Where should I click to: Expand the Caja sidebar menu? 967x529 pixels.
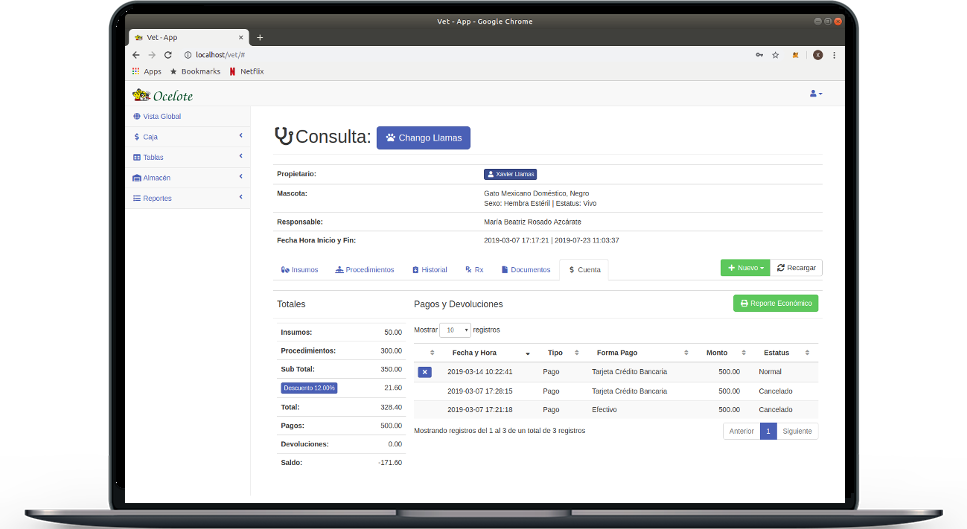click(x=187, y=137)
